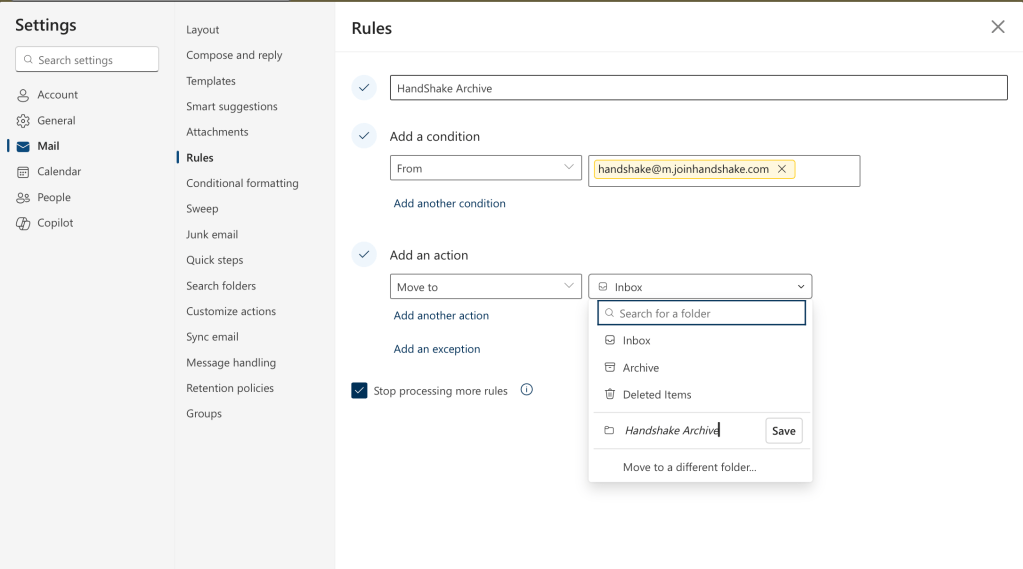Viewport: 1023px width, 569px height.
Task: Save the new Handshake Archive folder
Action: (x=784, y=431)
